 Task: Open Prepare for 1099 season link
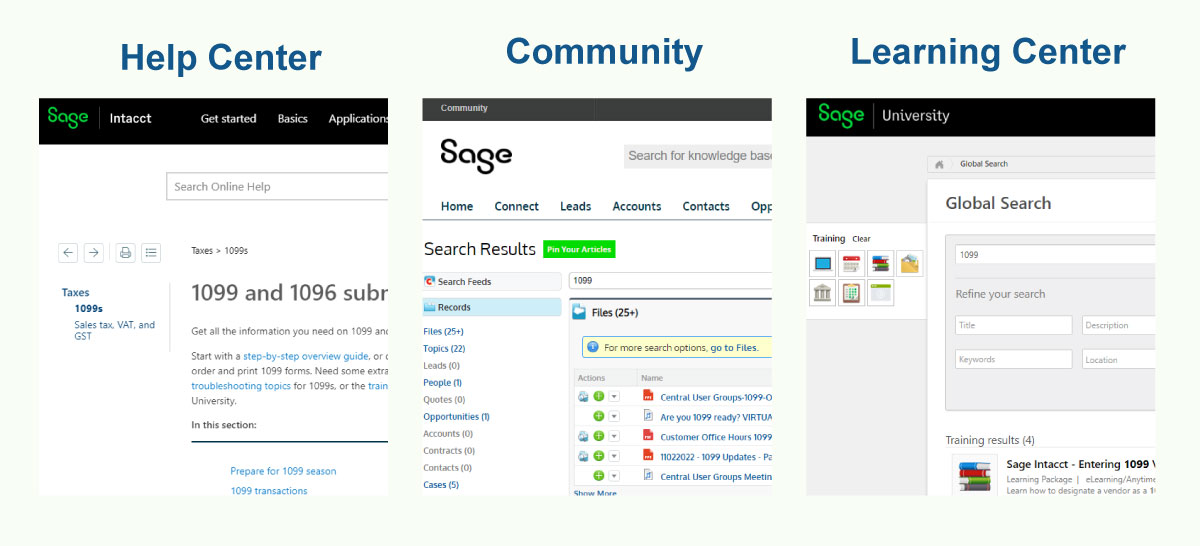pyautogui.click(x=283, y=471)
